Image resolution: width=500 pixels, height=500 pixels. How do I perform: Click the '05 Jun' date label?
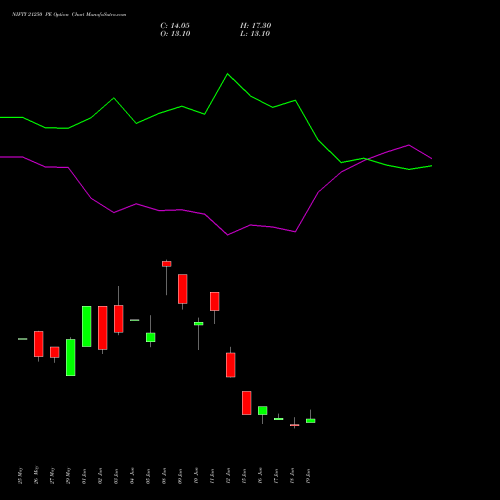[x=149, y=476]
